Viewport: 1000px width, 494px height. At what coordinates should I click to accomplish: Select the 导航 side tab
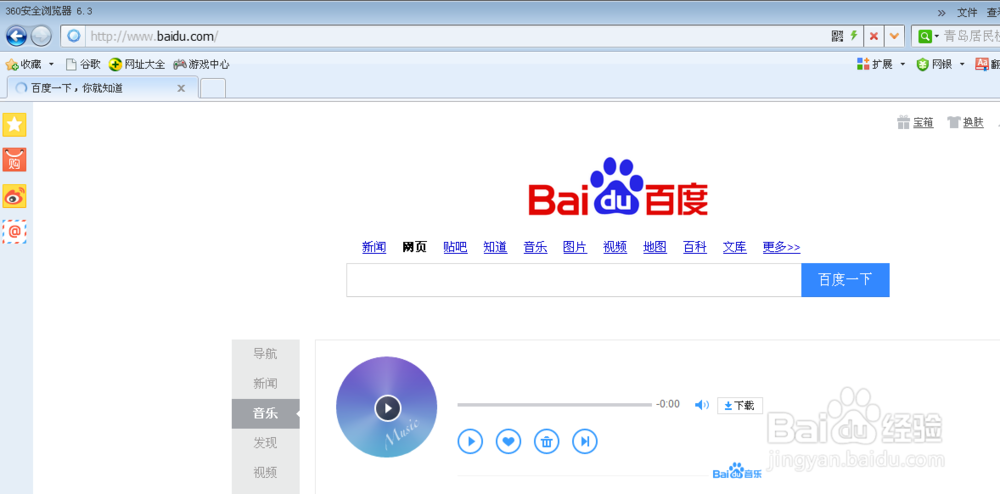point(265,354)
